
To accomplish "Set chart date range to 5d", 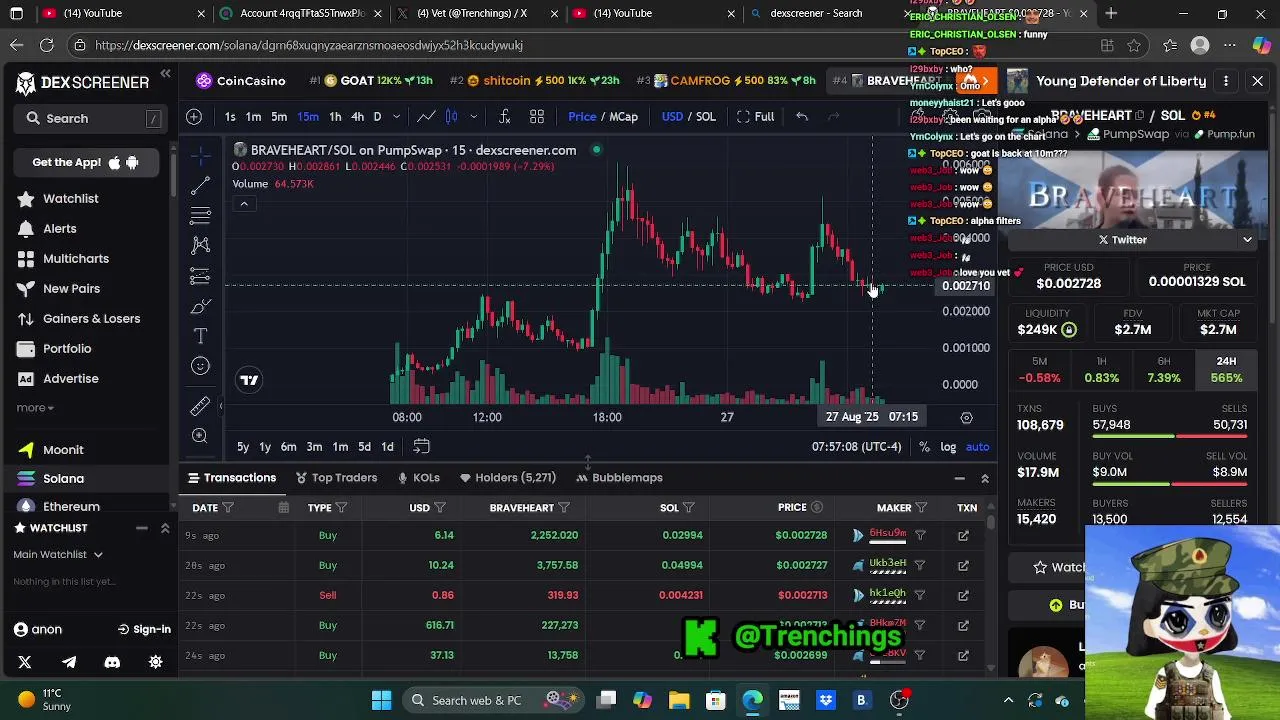I will pyautogui.click(x=364, y=447).
